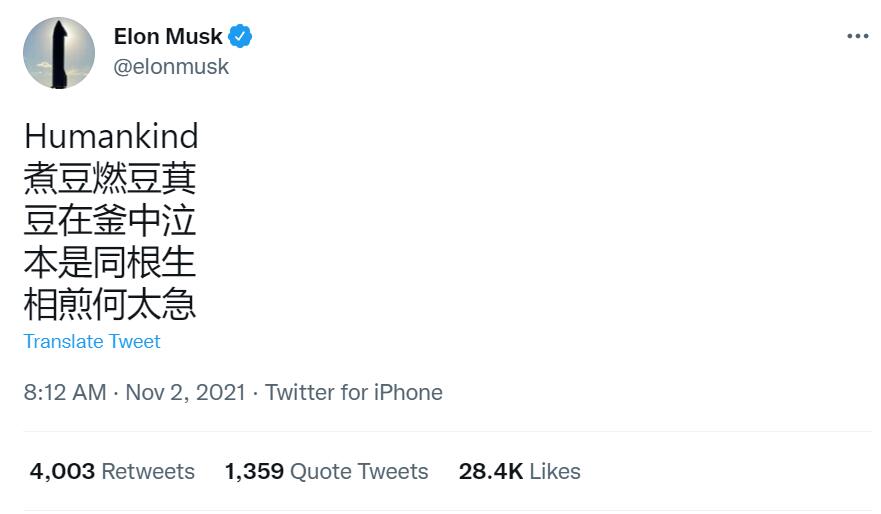Click the poem line 豆在釜中泣

pos(110,221)
